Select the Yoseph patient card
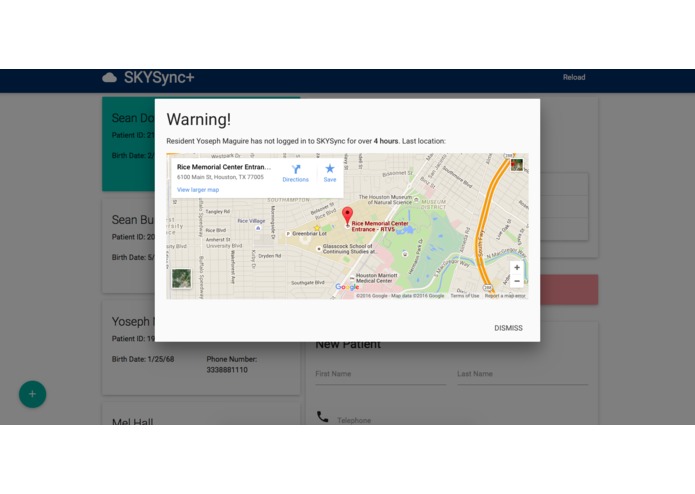 coord(201,348)
